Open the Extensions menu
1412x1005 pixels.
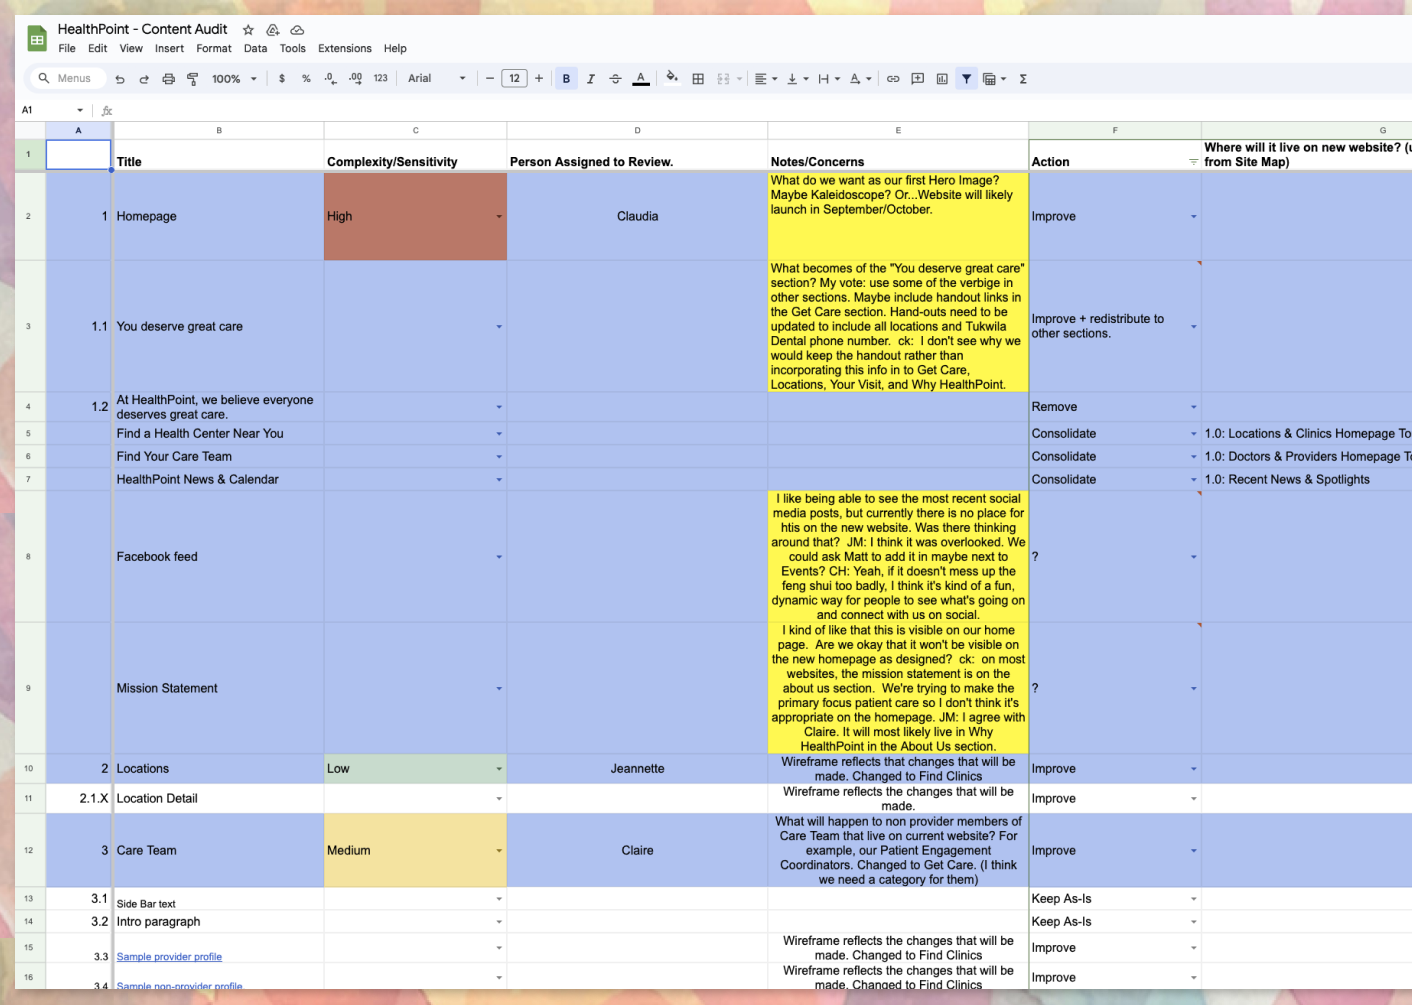345,48
